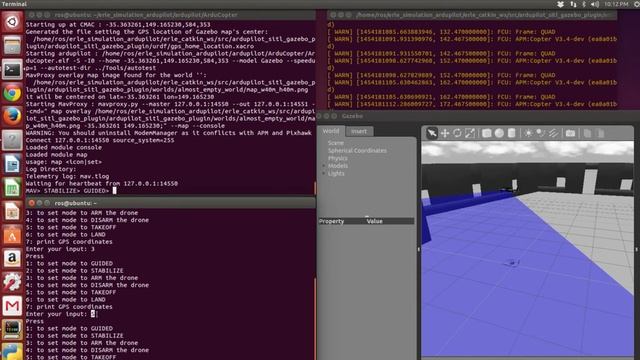The height and width of the screenshot is (360, 640).
Task: Open Dropbox indicator in top panel
Action: (x=560, y=4)
